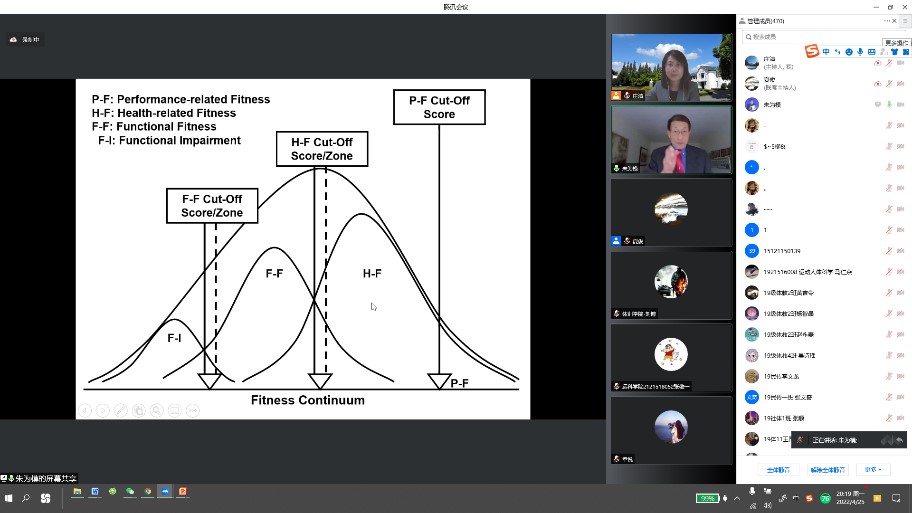Click the recording status indicator at top left
Image resolution: width=912 pixels, height=513 pixels.
[27, 39]
